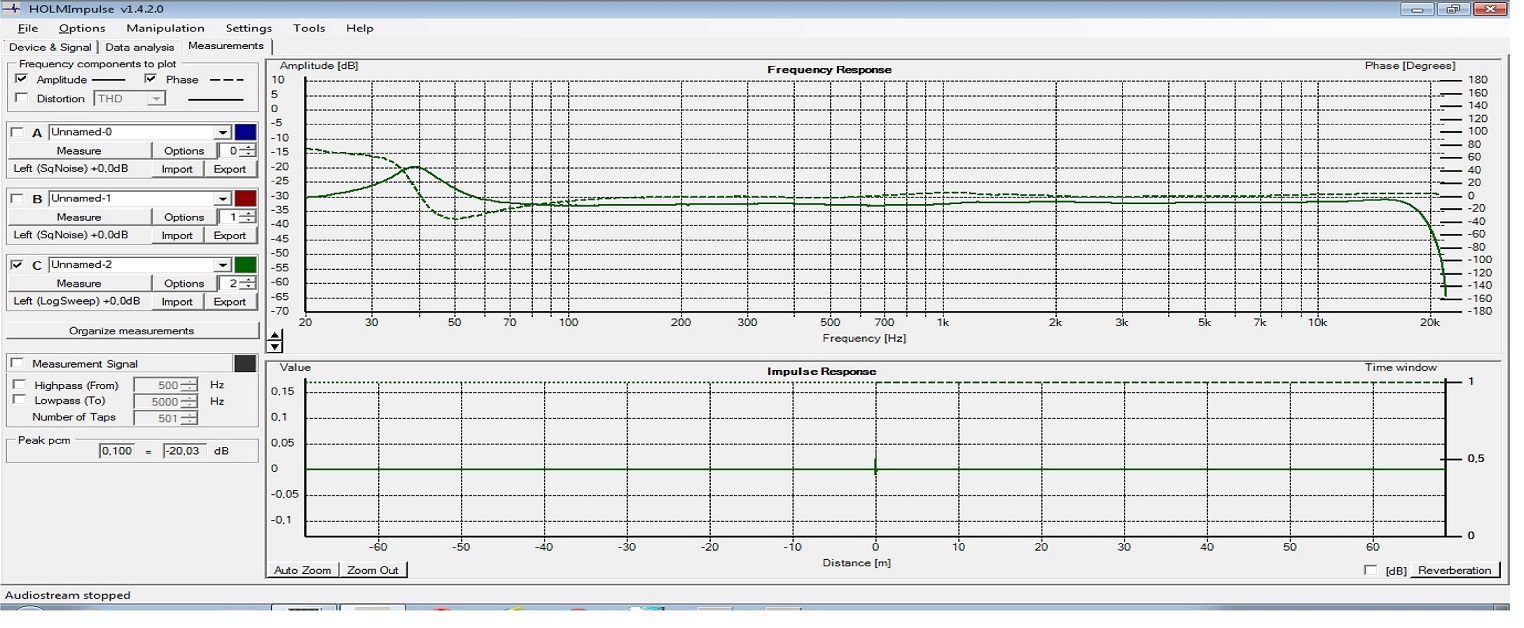Screen dimensions: 1524x628
Task: Click Export for slot B
Action: [x=230, y=235]
